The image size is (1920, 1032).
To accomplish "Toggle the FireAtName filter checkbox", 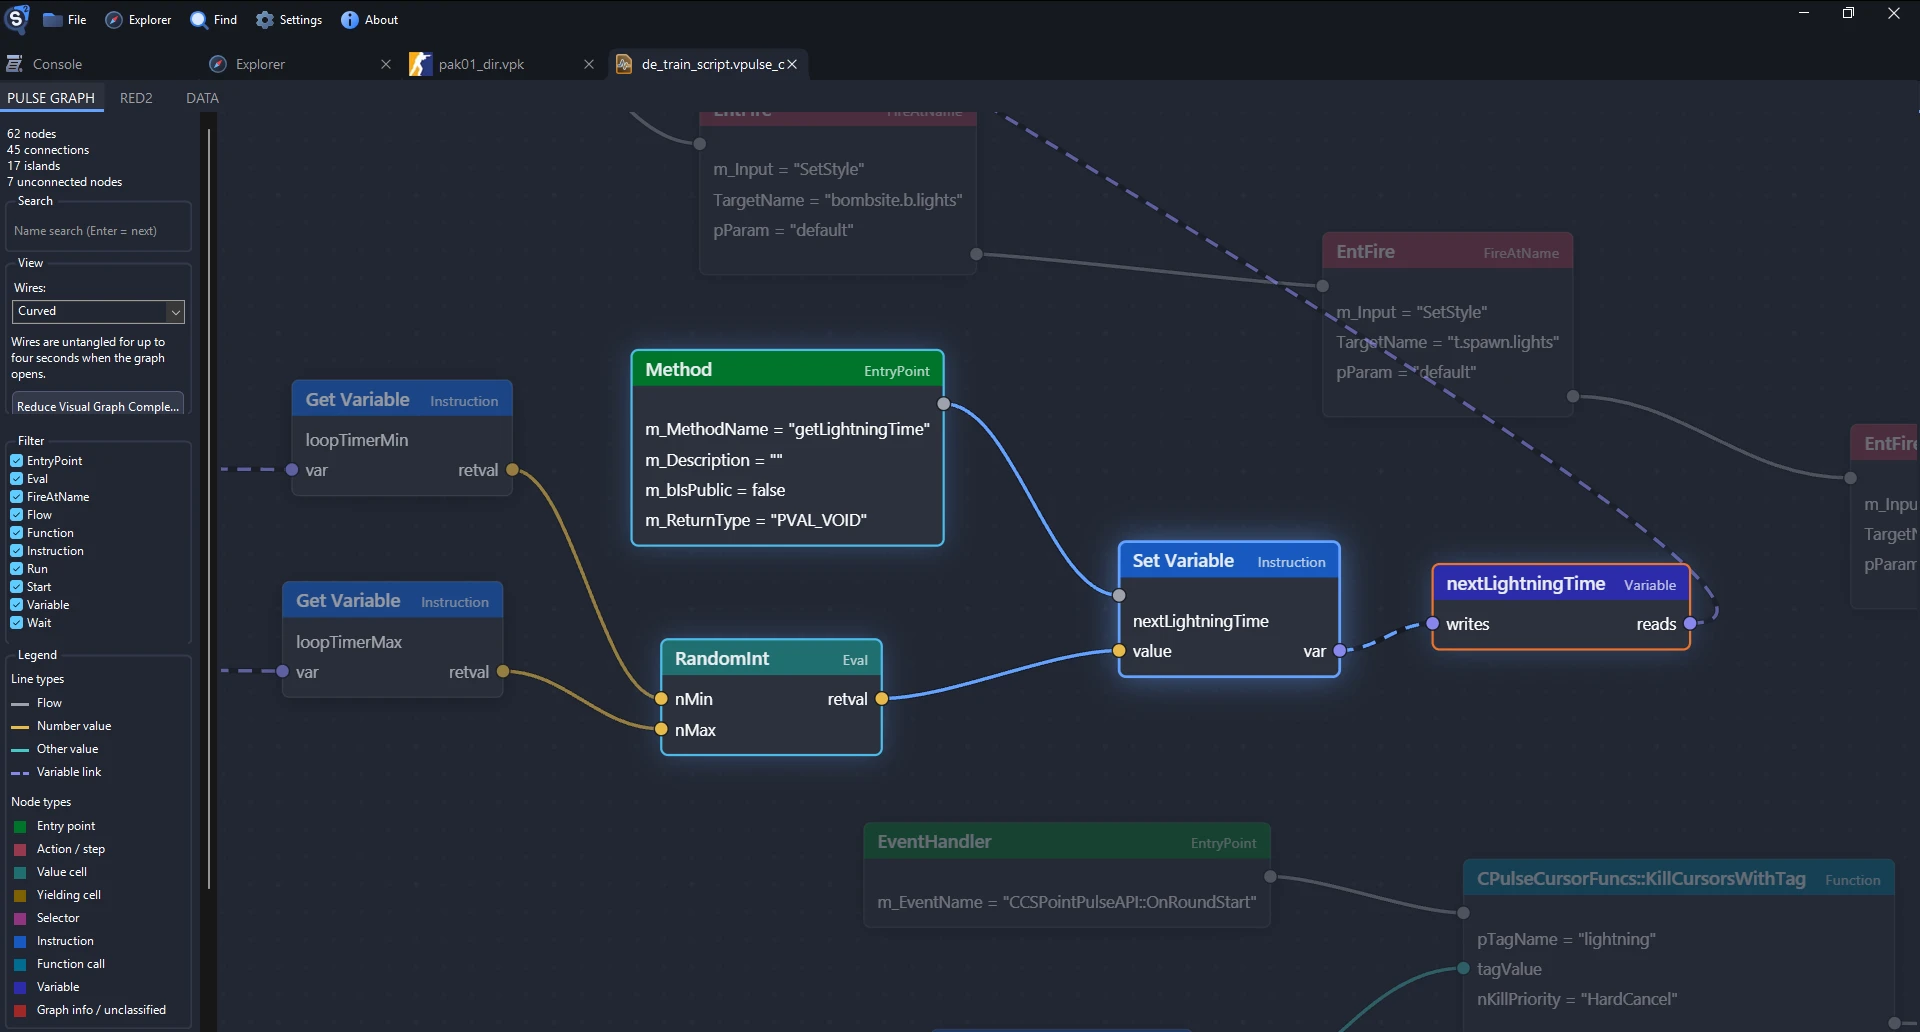I will [x=17, y=497].
